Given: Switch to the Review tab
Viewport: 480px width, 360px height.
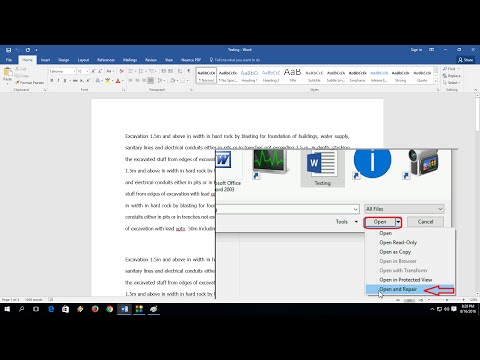Looking at the screenshot, I should click(151, 60).
